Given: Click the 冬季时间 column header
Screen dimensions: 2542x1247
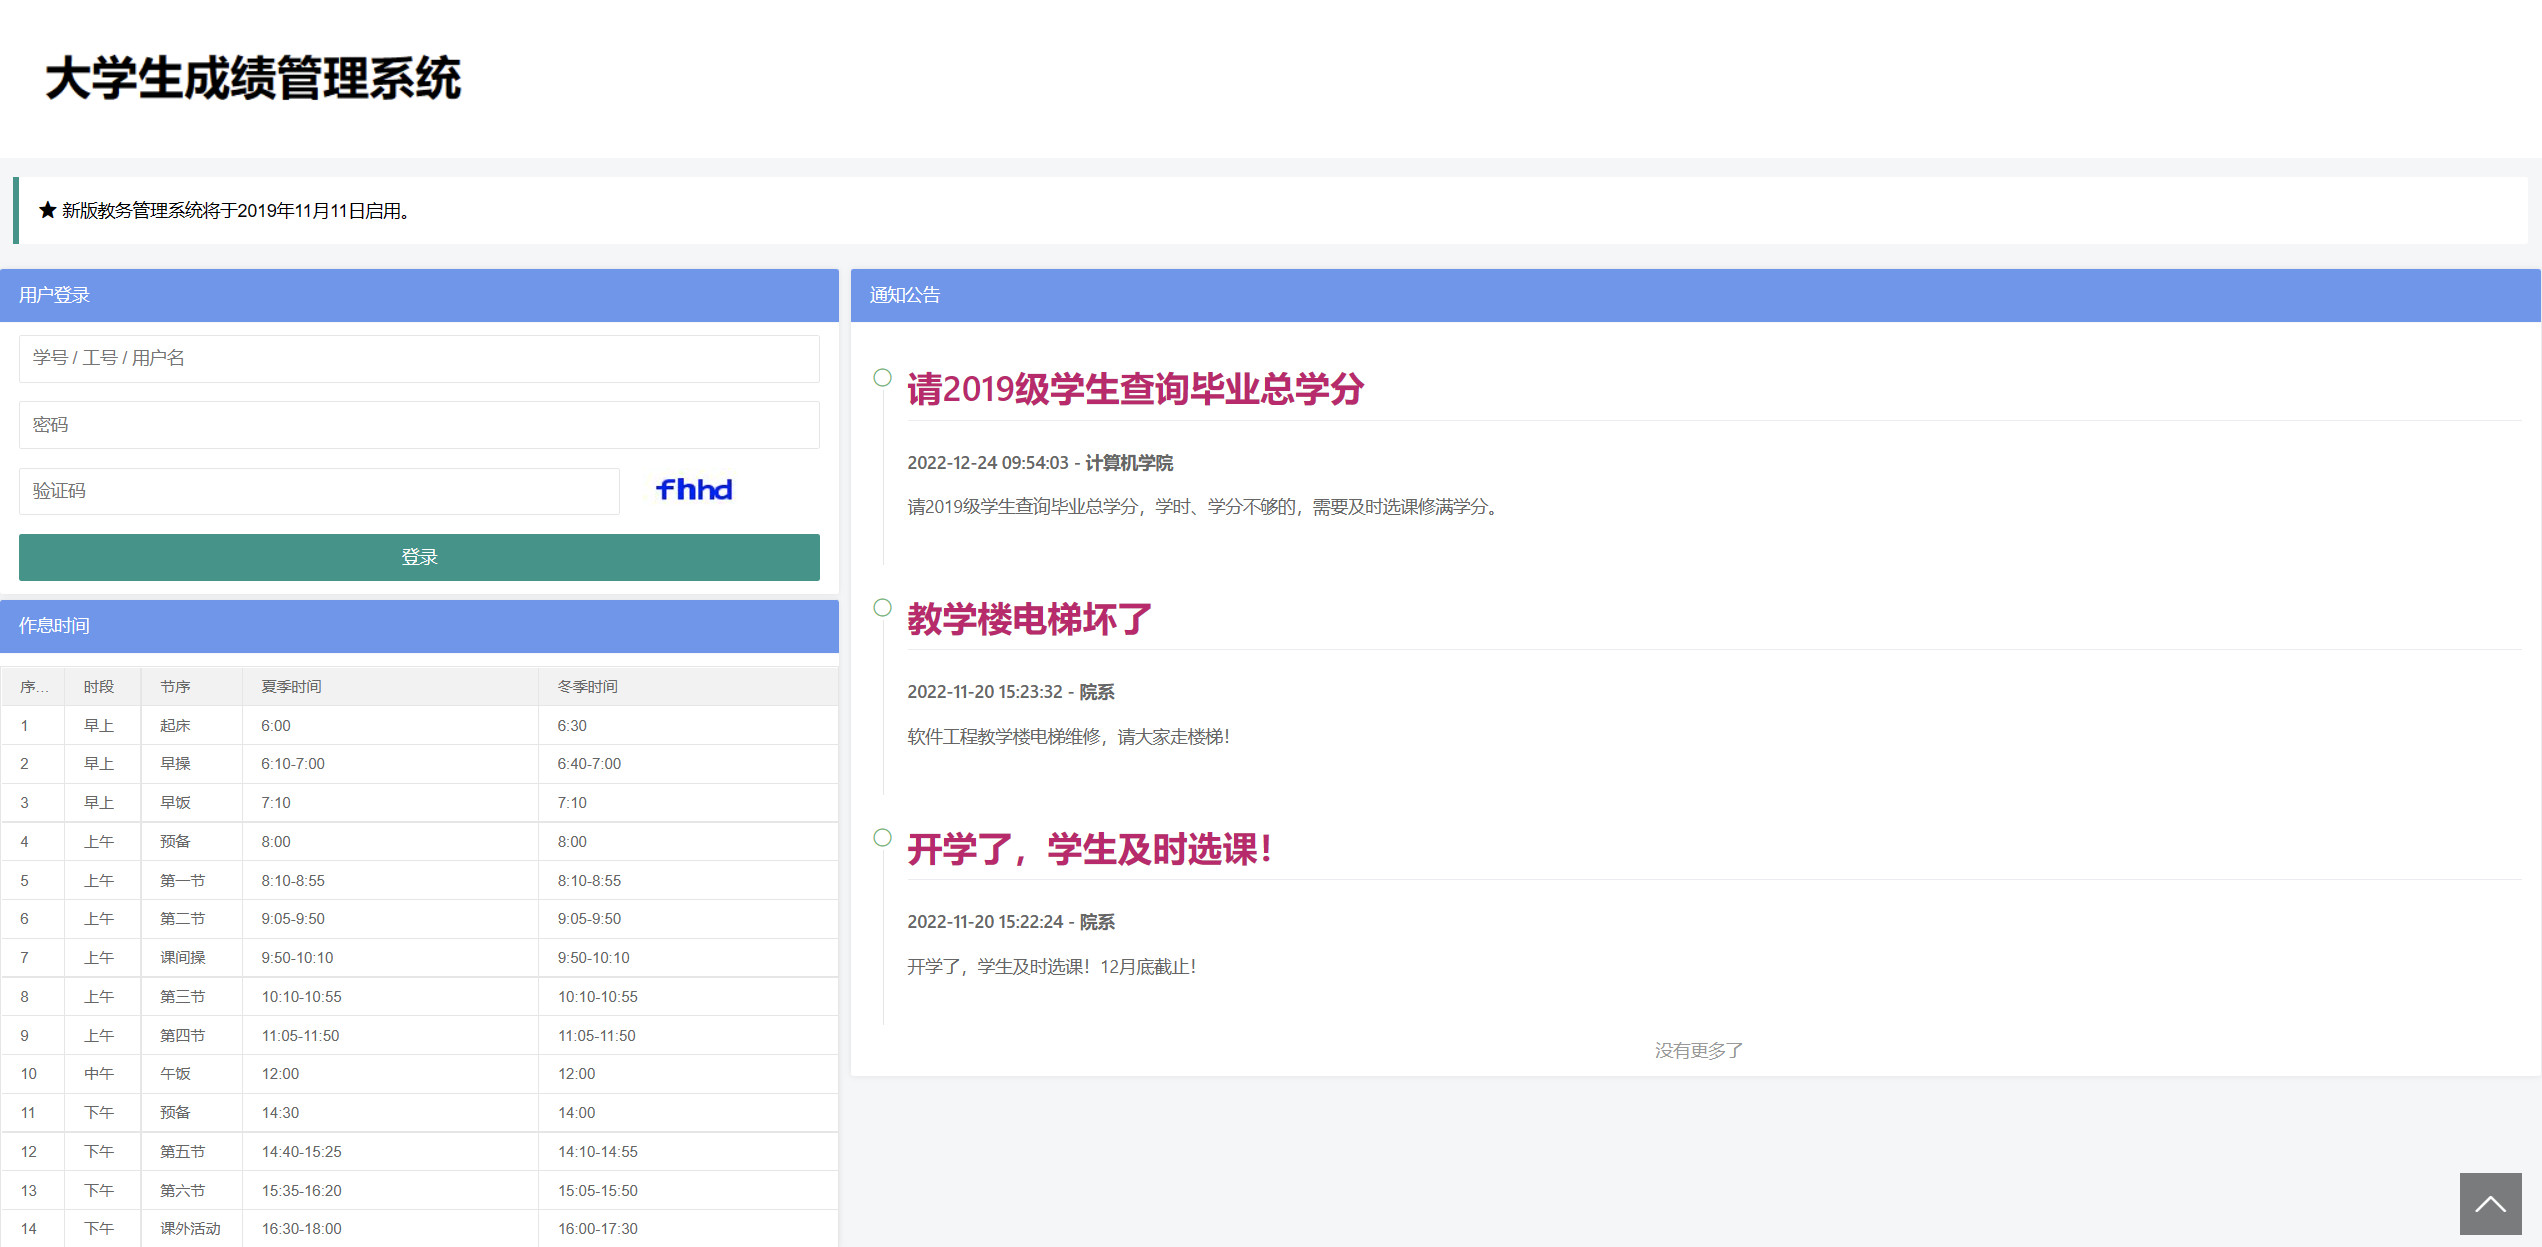Looking at the screenshot, I should (587, 686).
